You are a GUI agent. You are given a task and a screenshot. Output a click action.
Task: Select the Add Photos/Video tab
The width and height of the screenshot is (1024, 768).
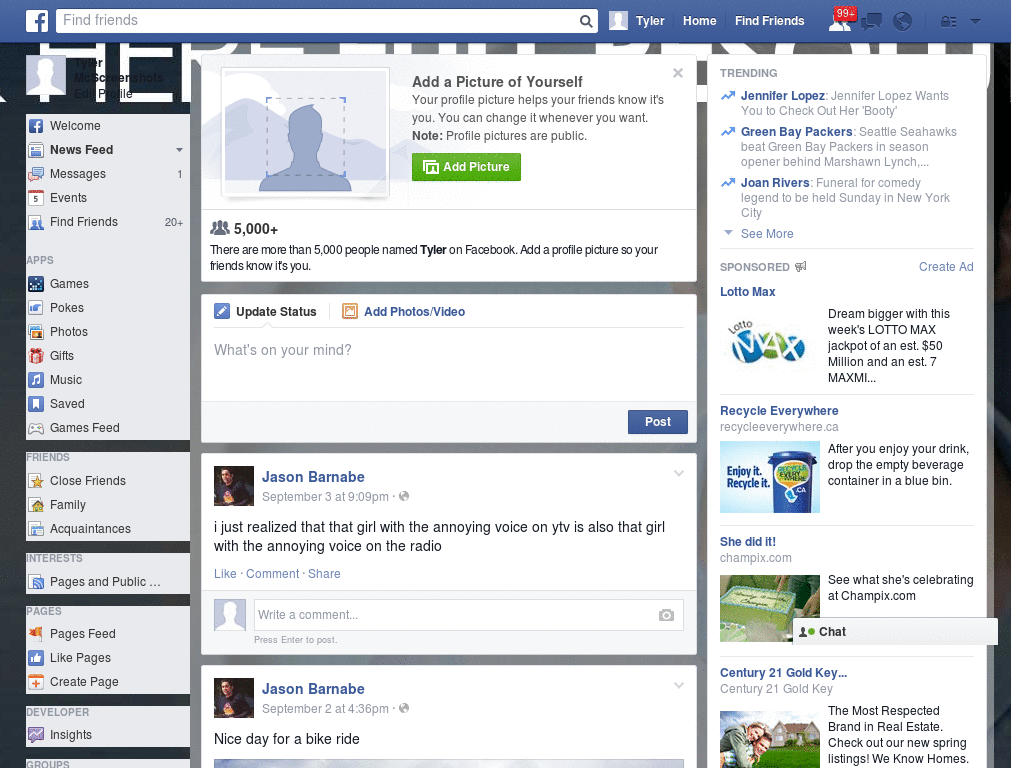404,312
